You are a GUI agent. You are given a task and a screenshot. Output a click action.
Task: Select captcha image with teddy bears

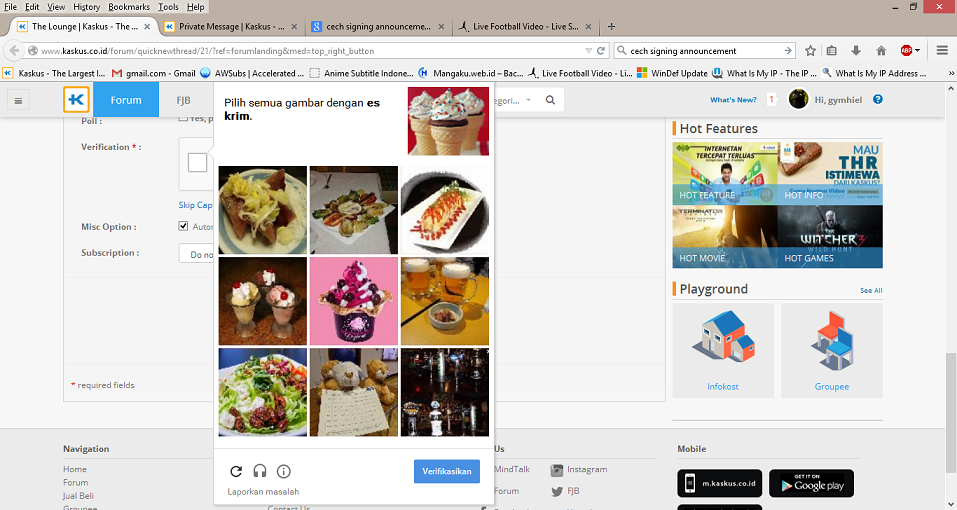click(354, 392)
